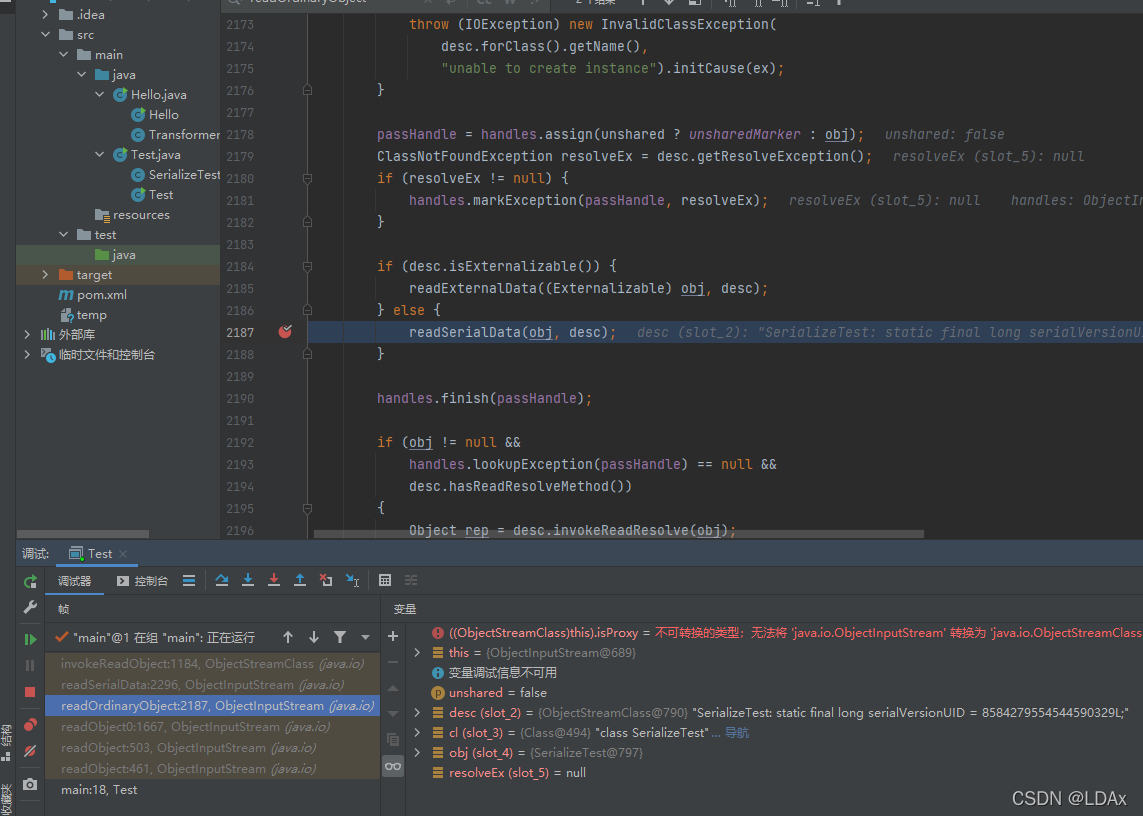
Task: Click the editor horizontal scrollbar
Action: [x=618, y=534]
